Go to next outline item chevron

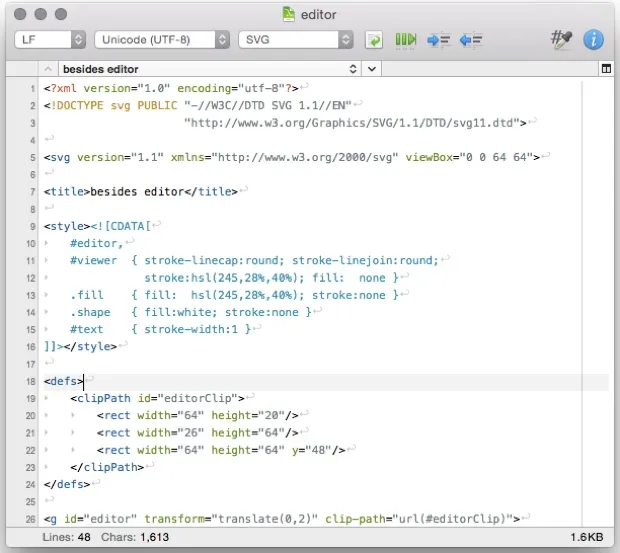(x=372, y=69)
